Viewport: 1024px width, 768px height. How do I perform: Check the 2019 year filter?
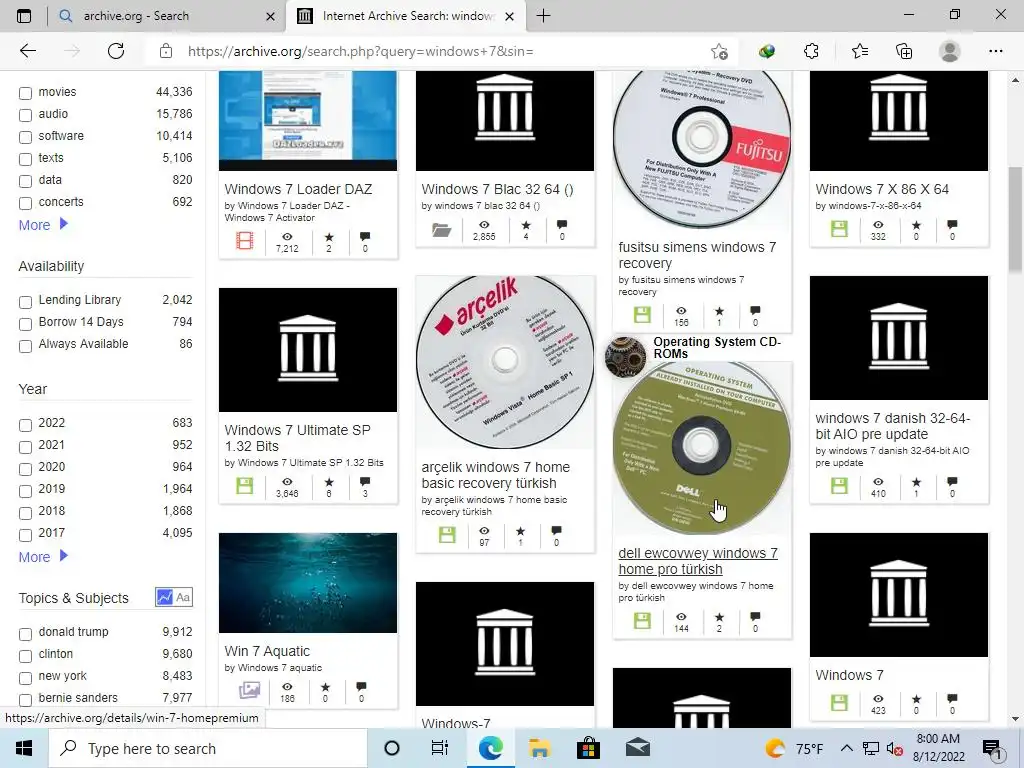(25, 490)
